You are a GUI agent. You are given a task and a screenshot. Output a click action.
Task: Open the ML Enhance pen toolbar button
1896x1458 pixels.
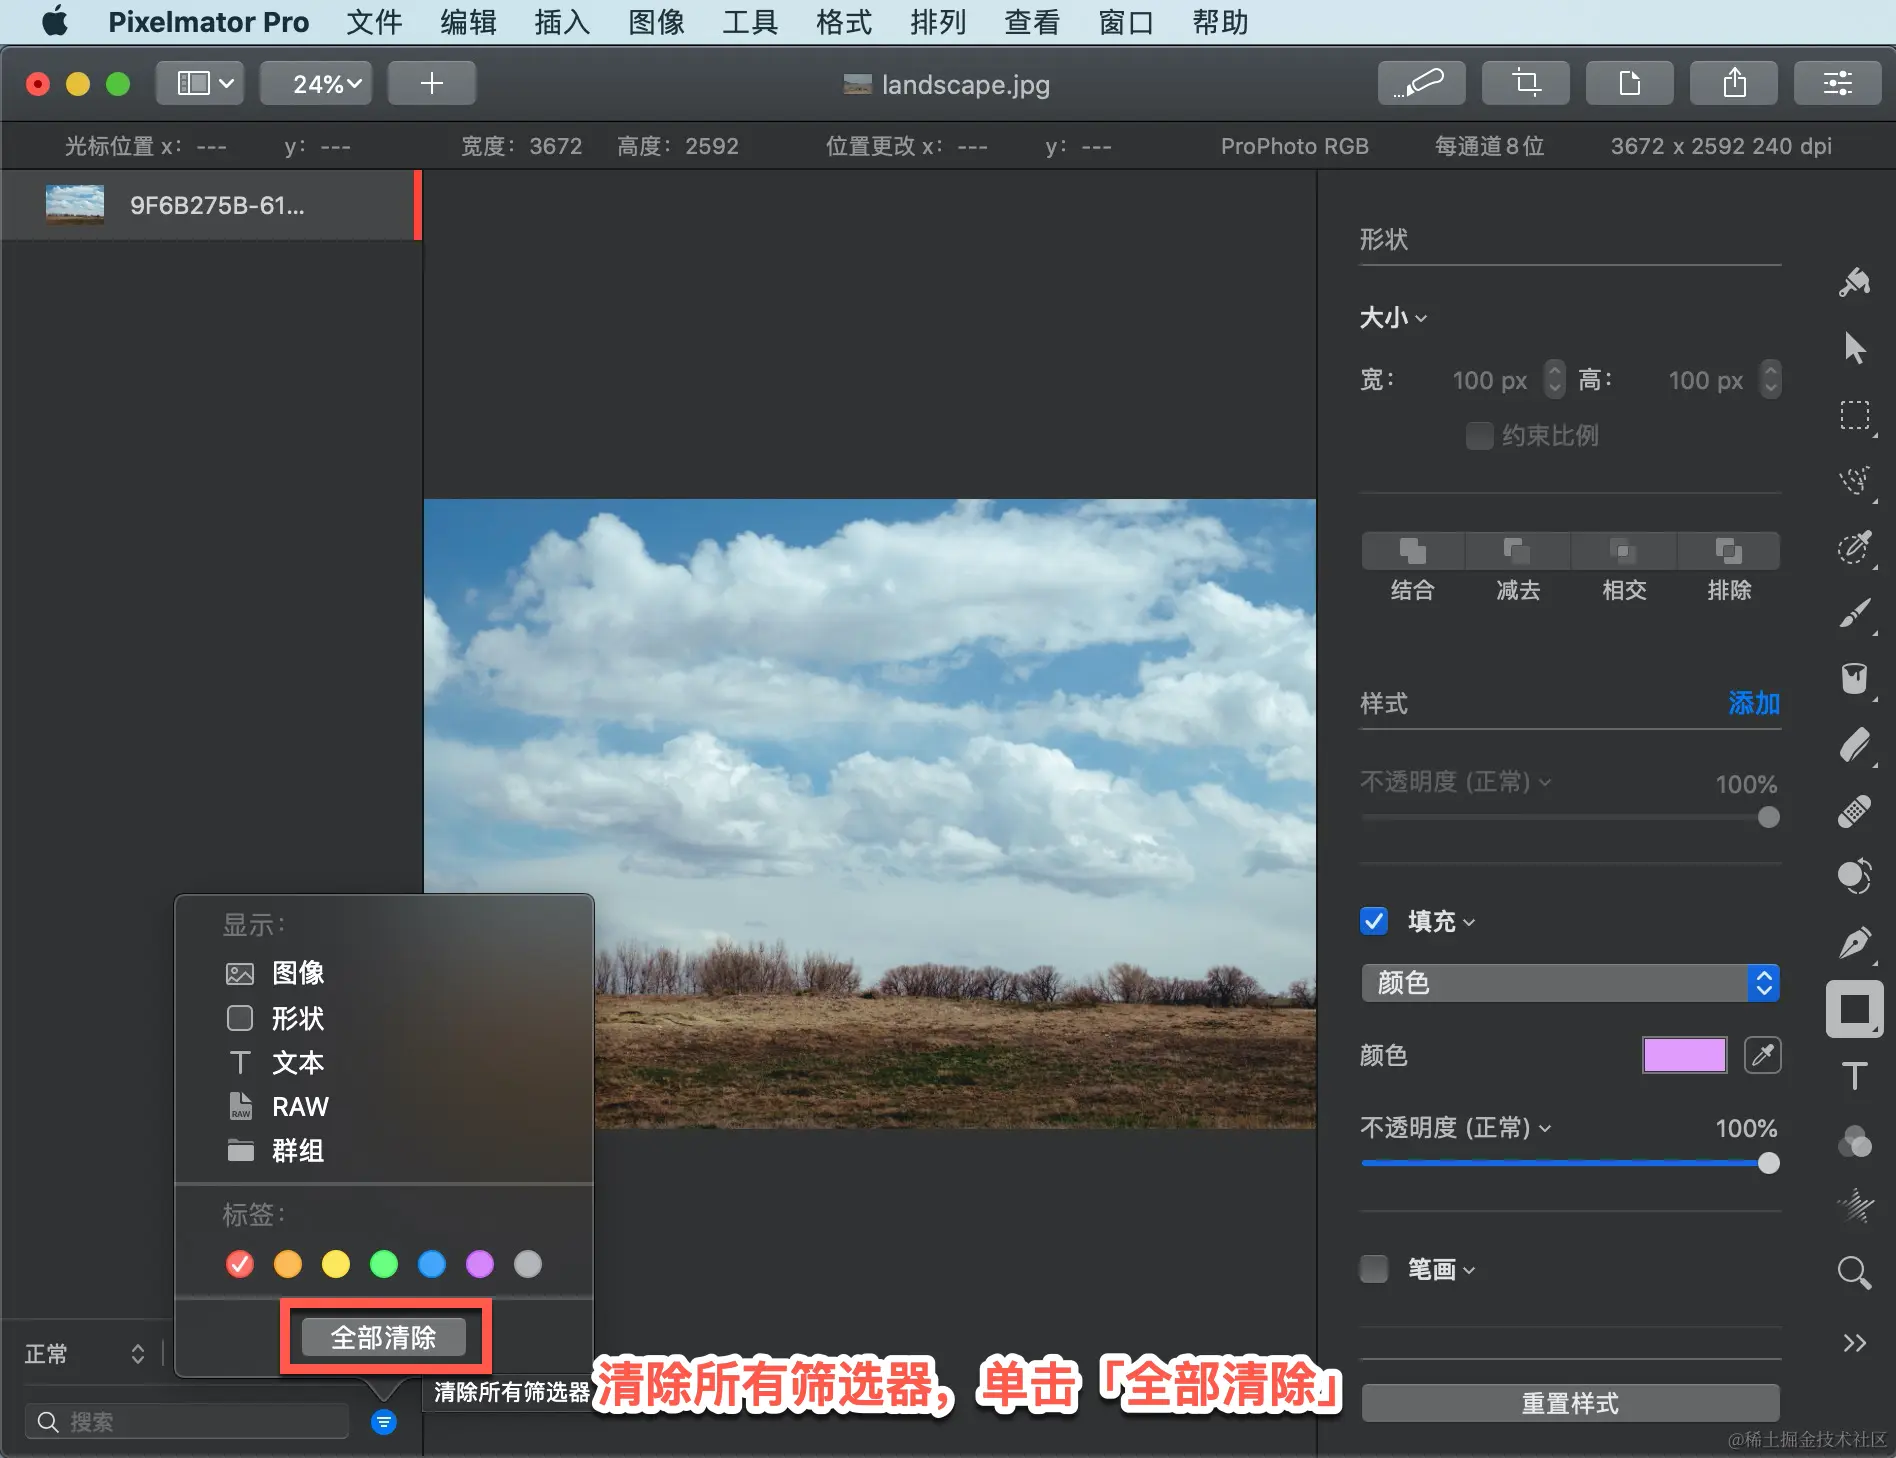point(1421,83)
